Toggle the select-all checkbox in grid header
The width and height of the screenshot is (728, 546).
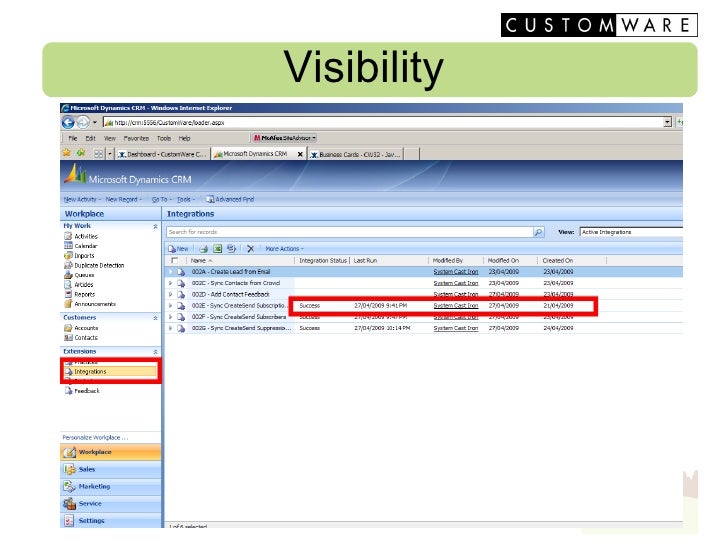click(x=175, y=260)
